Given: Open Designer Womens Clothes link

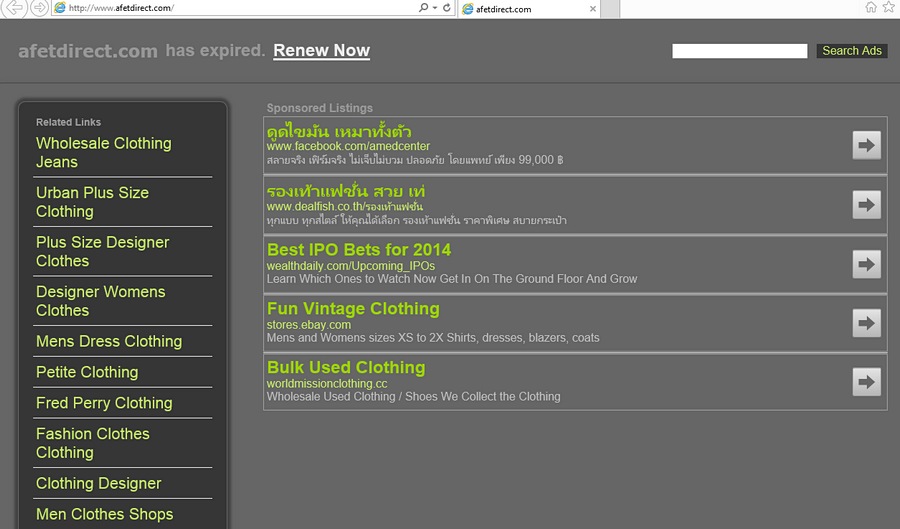Looking at the screenshot, I should point(100,301).
